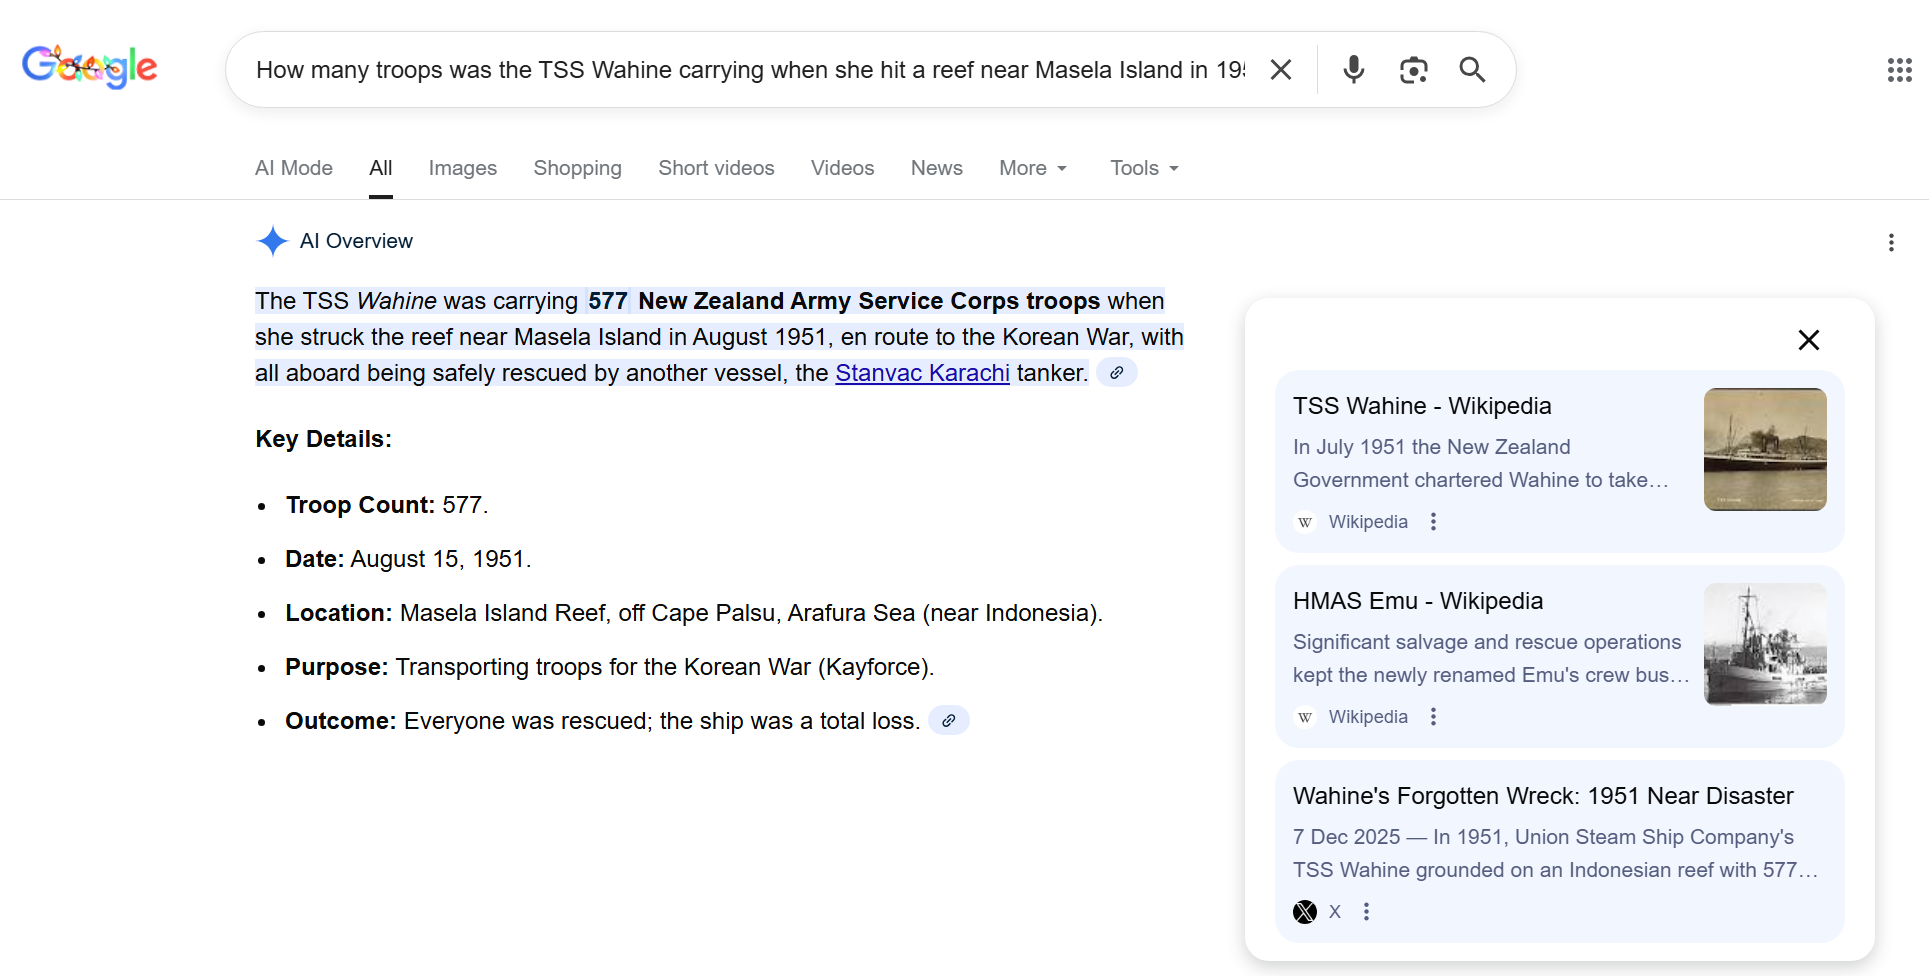1929x976 pixels.
Task: Click the Troop Count: 577 line
Action: point(387,505)
